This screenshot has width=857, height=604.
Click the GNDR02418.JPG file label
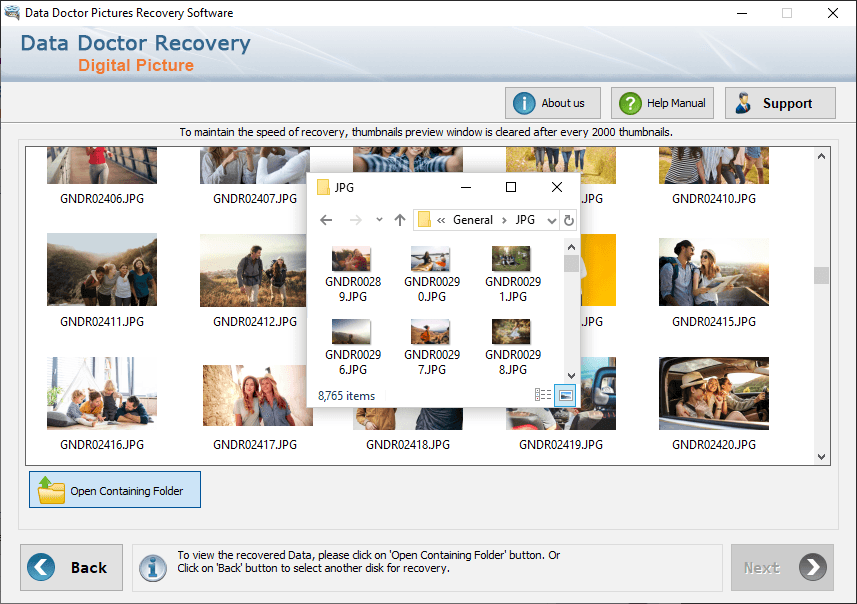(x=408, y=445)
